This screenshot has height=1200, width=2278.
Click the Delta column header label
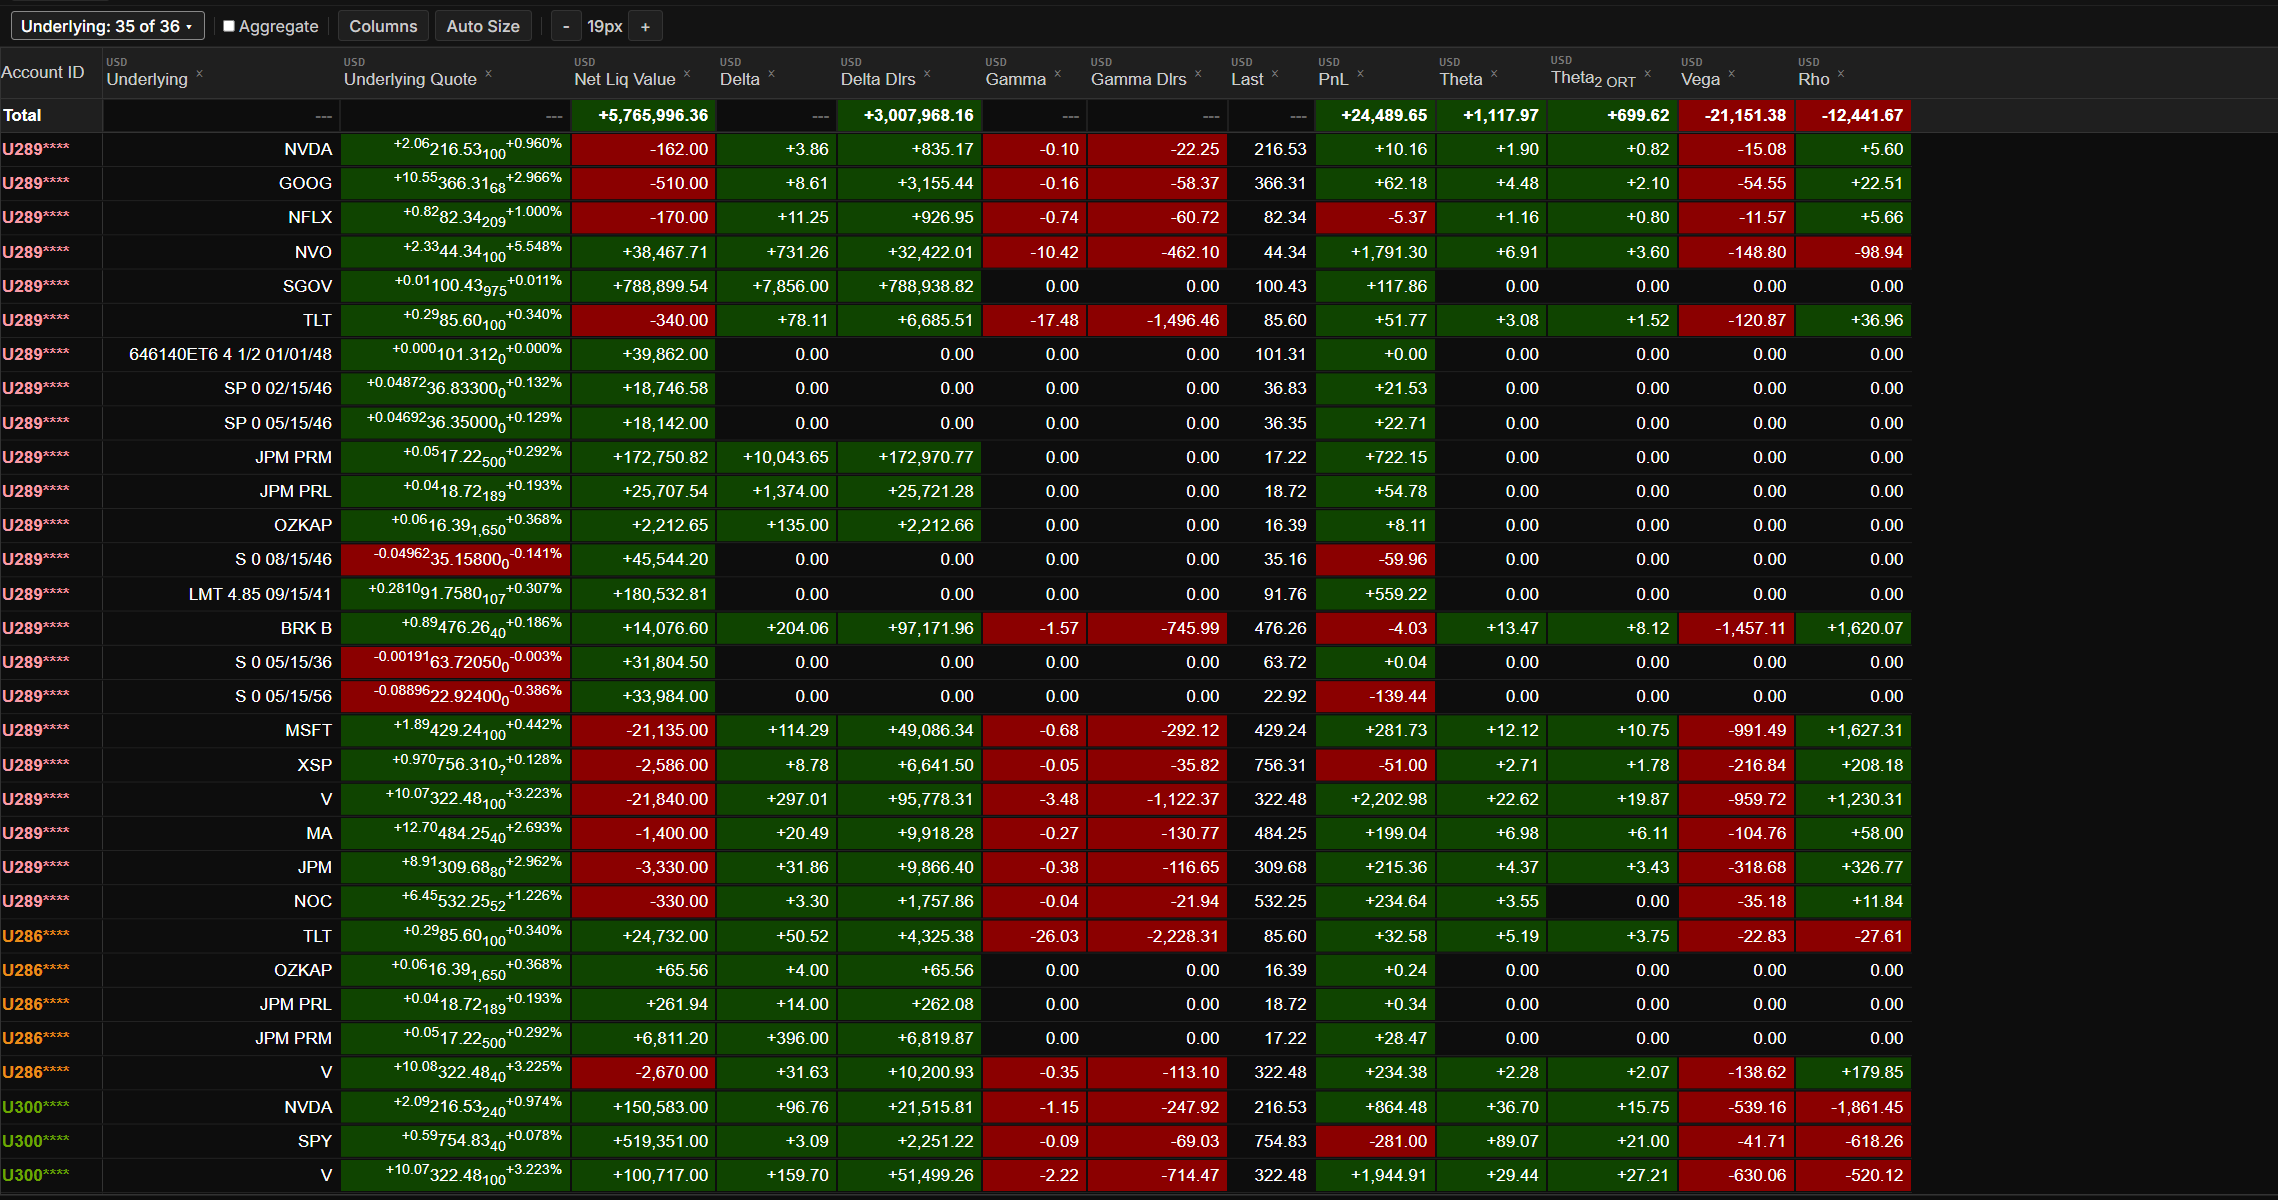click(740, 79)
